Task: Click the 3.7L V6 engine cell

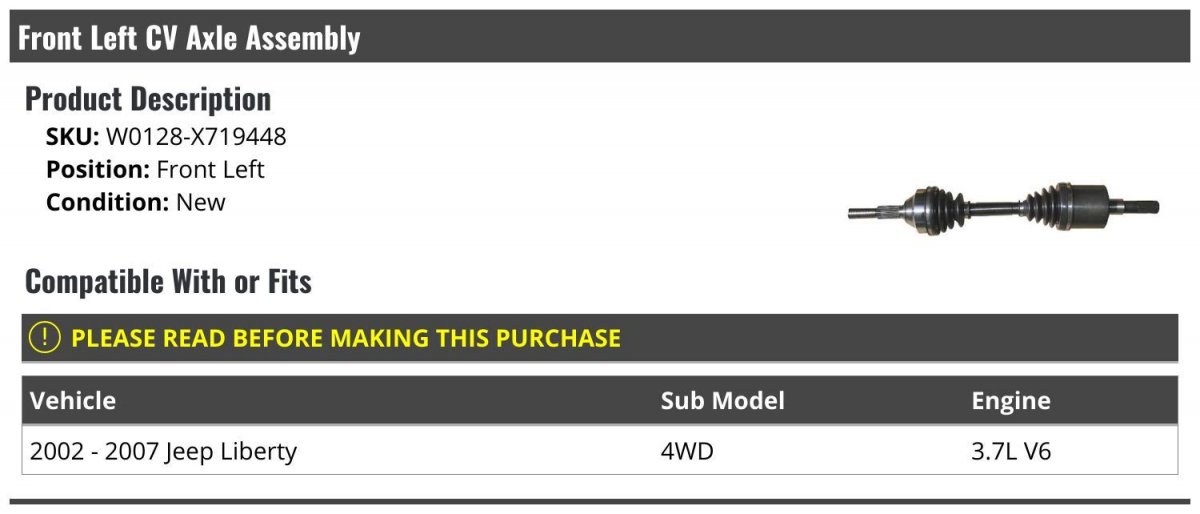Action: tap(1011, 452)
